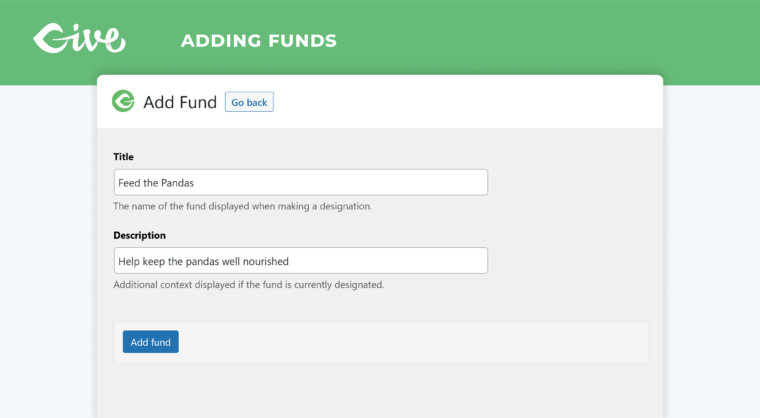Click the Add Fund page heading

coord(180,102)
